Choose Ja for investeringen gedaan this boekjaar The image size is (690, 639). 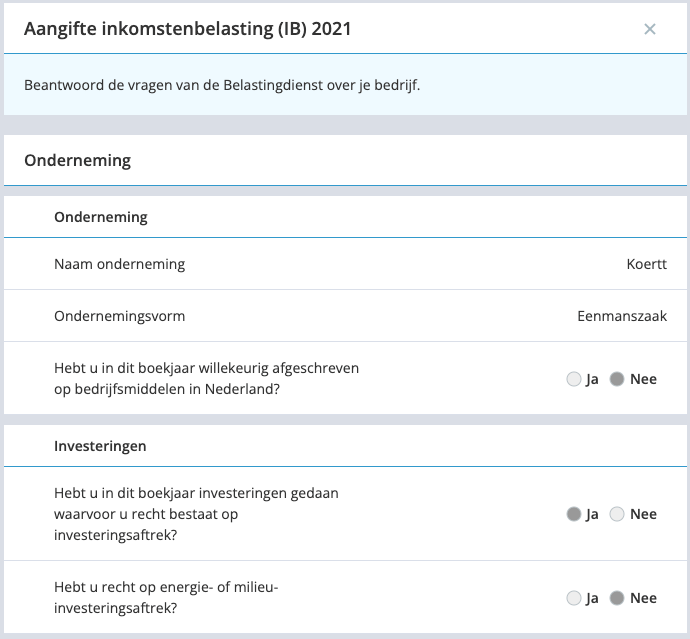(x=574, y=514)
